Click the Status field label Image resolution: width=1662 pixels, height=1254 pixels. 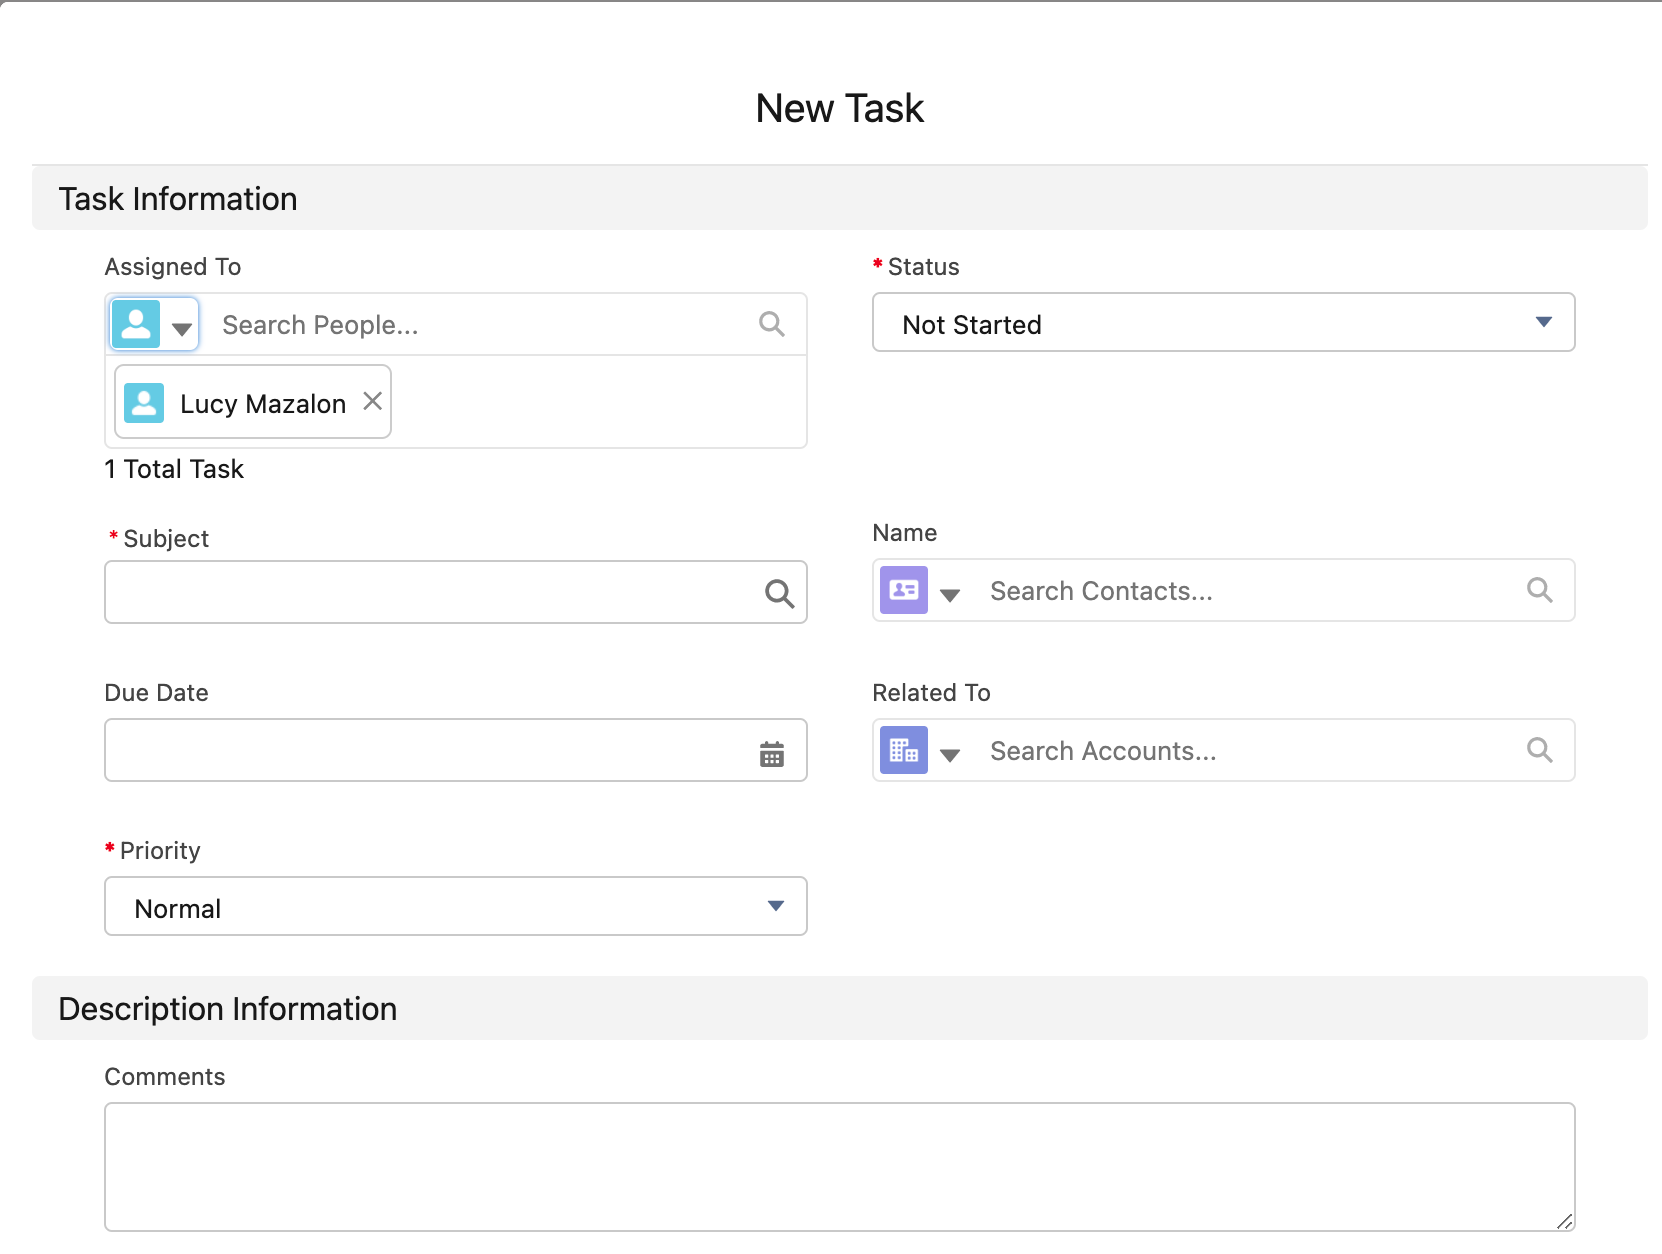(923, 267)
